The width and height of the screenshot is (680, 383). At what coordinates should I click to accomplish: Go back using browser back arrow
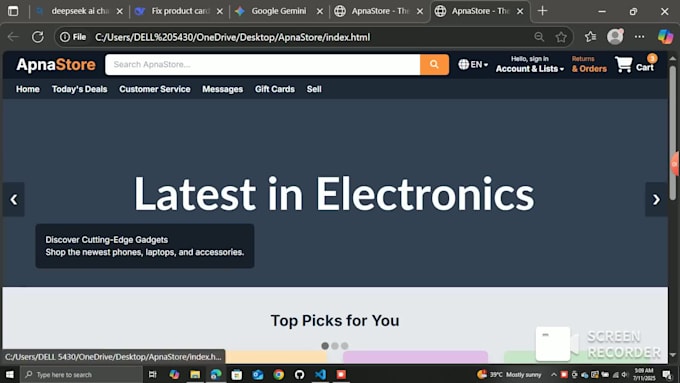point(13,37)
